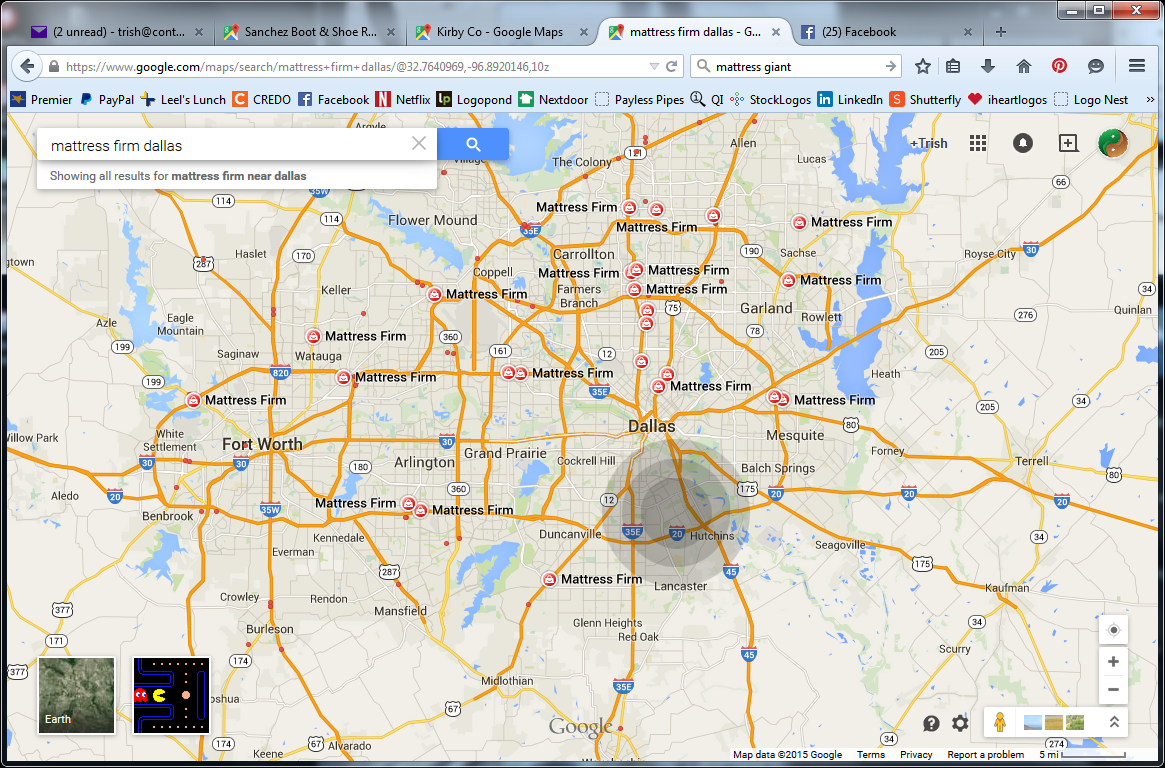Open the account profile avatar

[x=1113, y=143]
